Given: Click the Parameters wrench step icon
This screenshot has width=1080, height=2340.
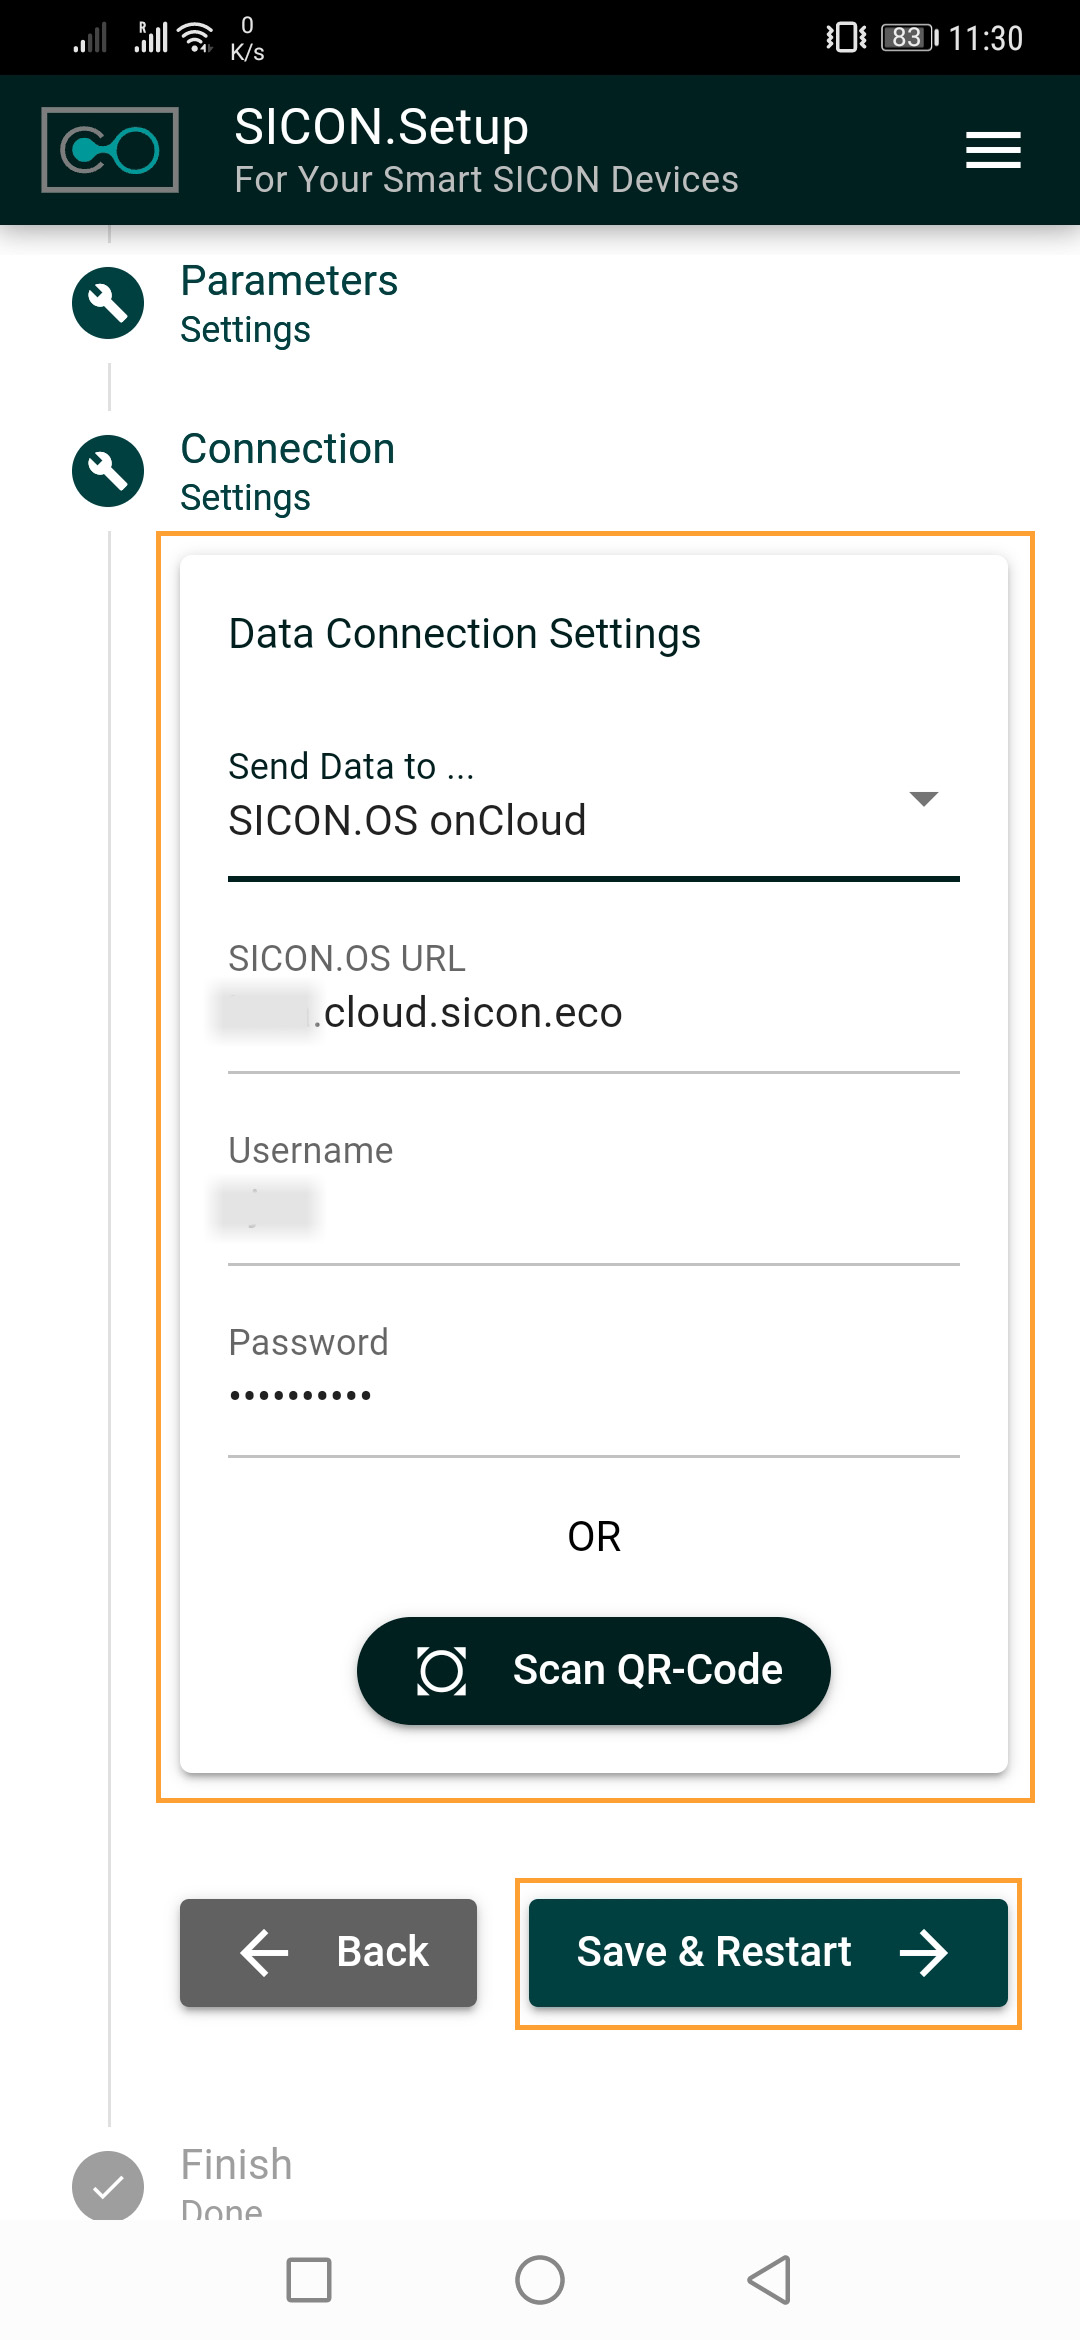Looking at the screenshot, I should point(108,303).
